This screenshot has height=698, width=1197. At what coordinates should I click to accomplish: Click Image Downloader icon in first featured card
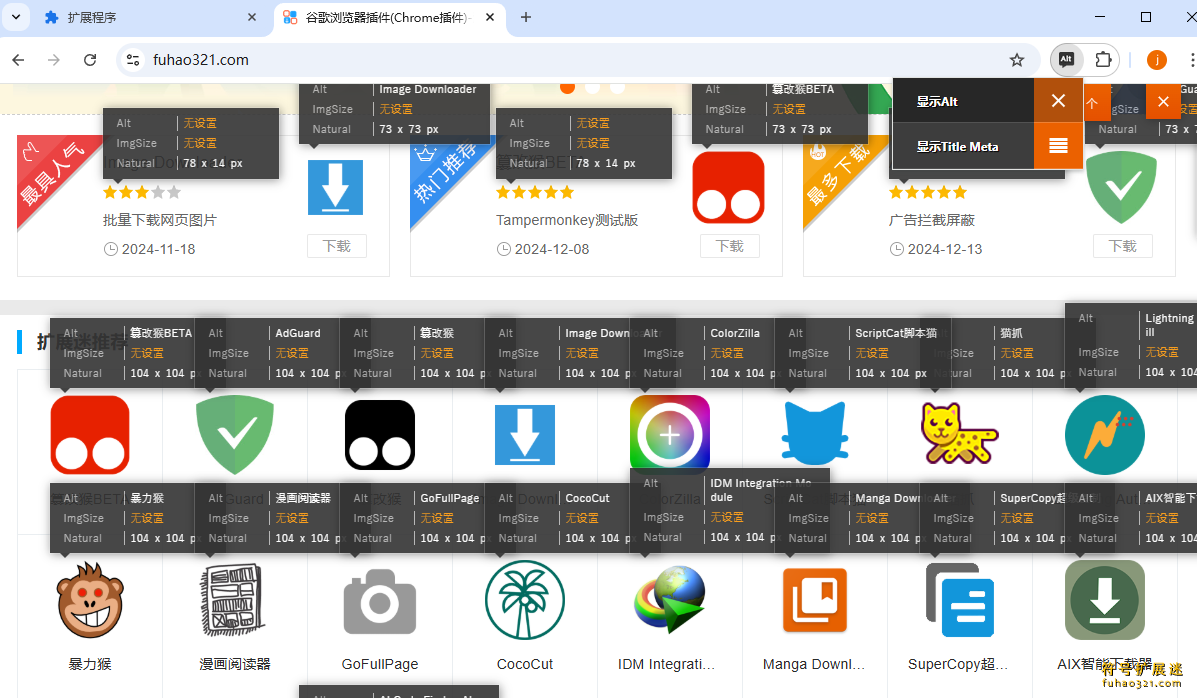coord(336,187)
